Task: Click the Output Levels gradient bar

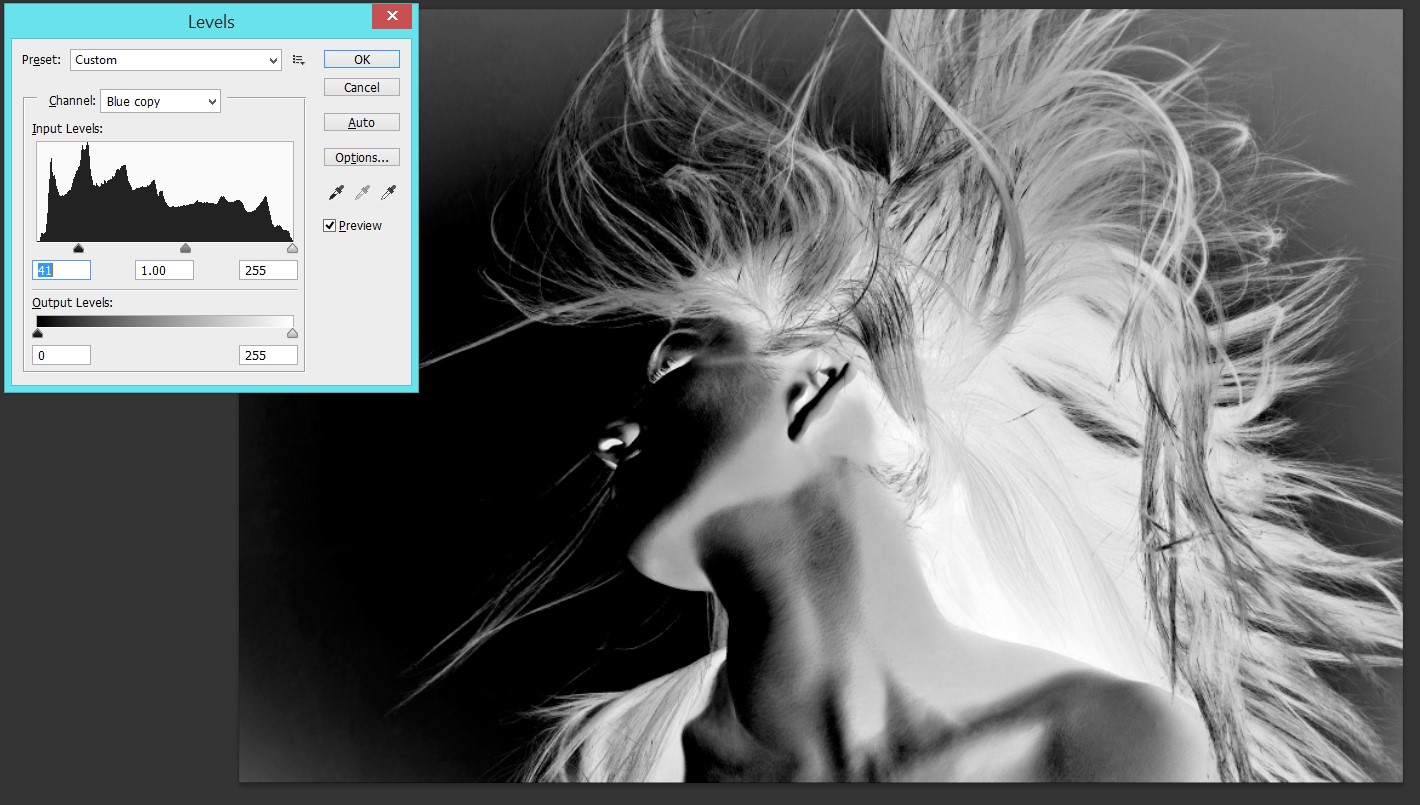Action: (x=165, y=321)
